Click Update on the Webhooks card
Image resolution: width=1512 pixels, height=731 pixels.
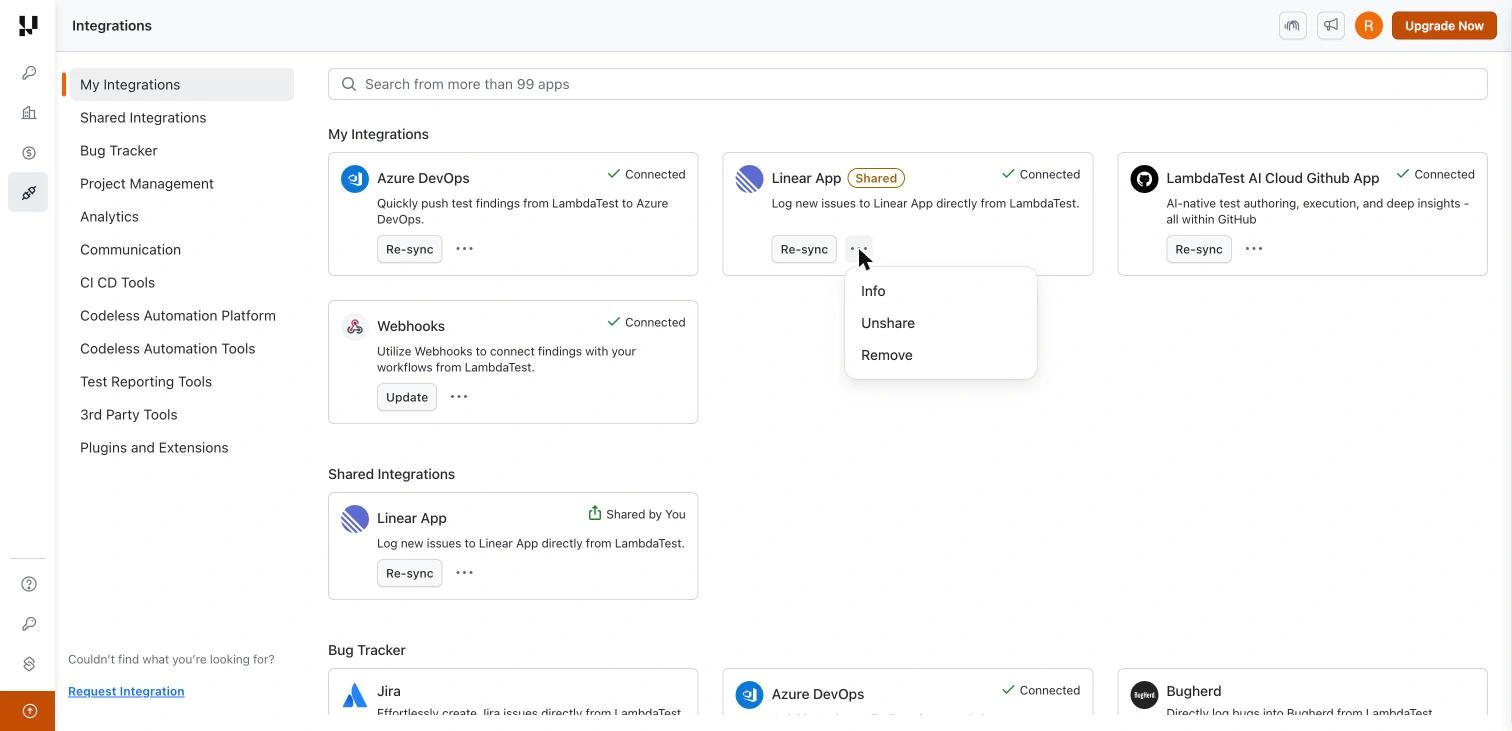[407, 397]
